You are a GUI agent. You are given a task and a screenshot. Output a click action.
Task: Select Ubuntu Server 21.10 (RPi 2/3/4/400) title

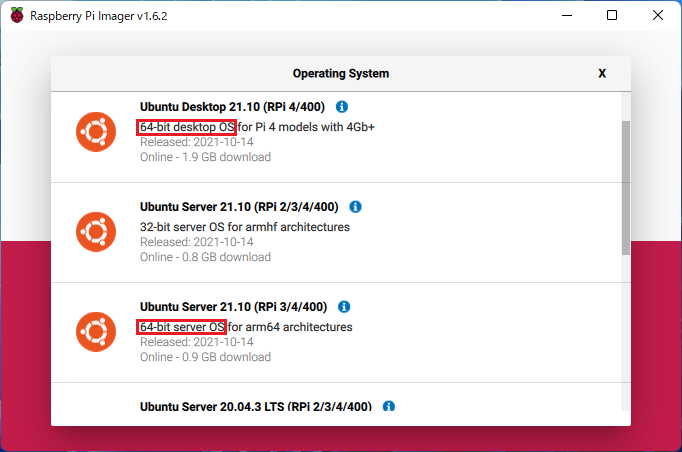click(239, 207)
